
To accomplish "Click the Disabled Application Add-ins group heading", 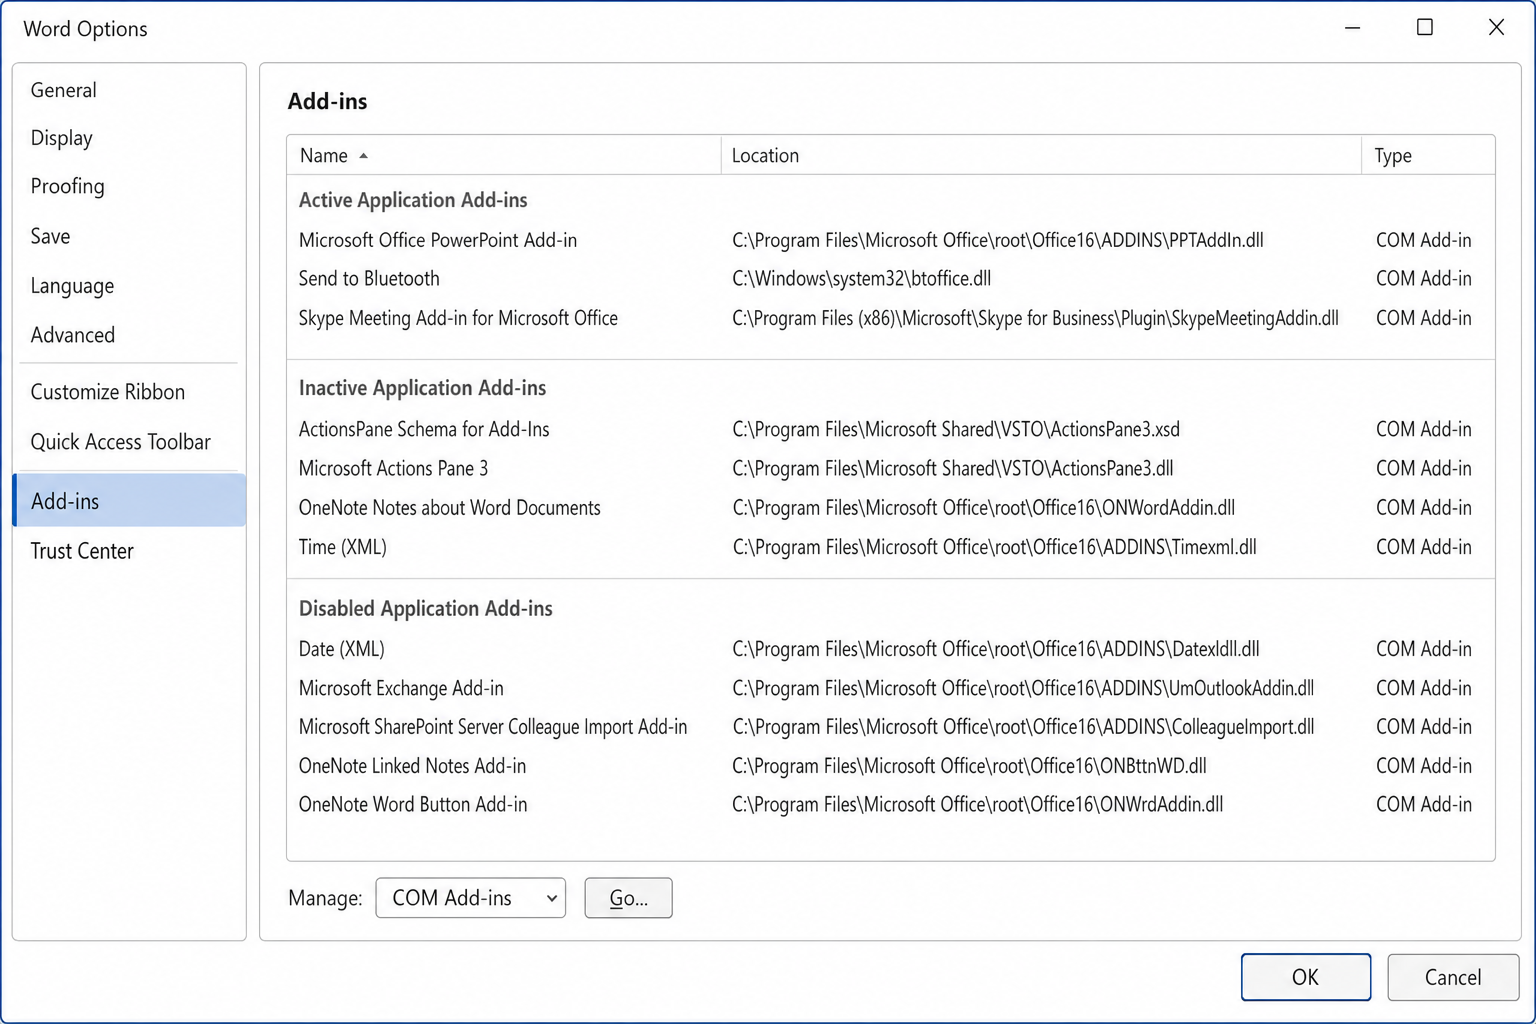I will pos(425,609).
